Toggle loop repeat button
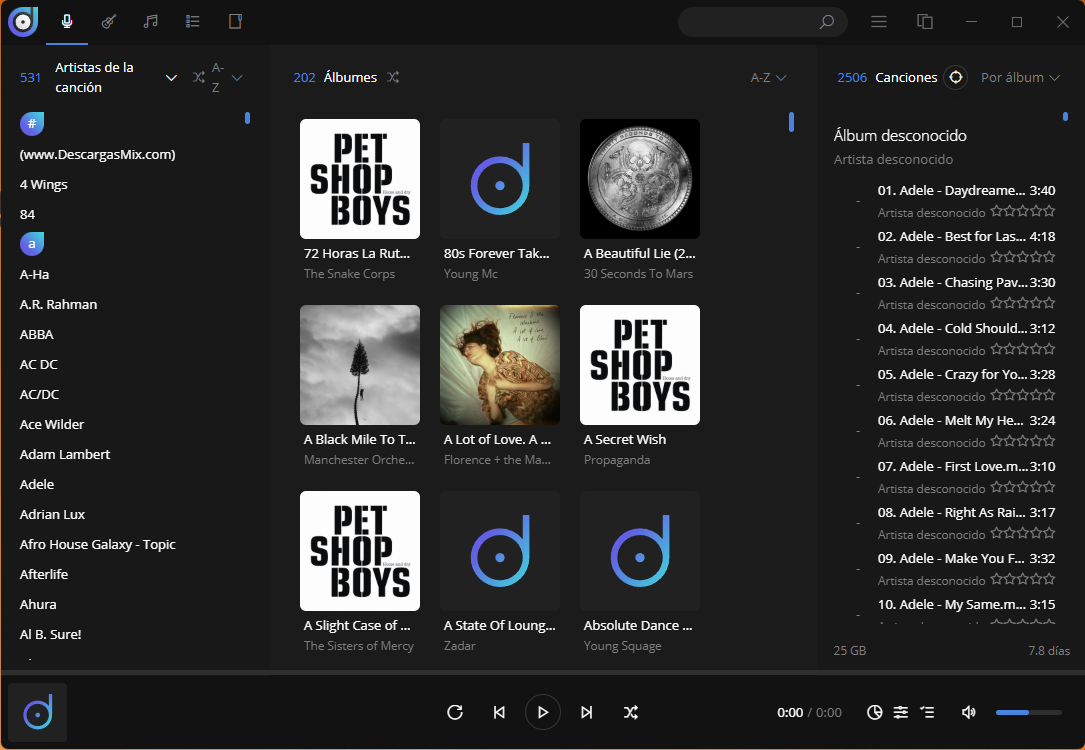The image size is (1085, 750). [x=455, y=712]
